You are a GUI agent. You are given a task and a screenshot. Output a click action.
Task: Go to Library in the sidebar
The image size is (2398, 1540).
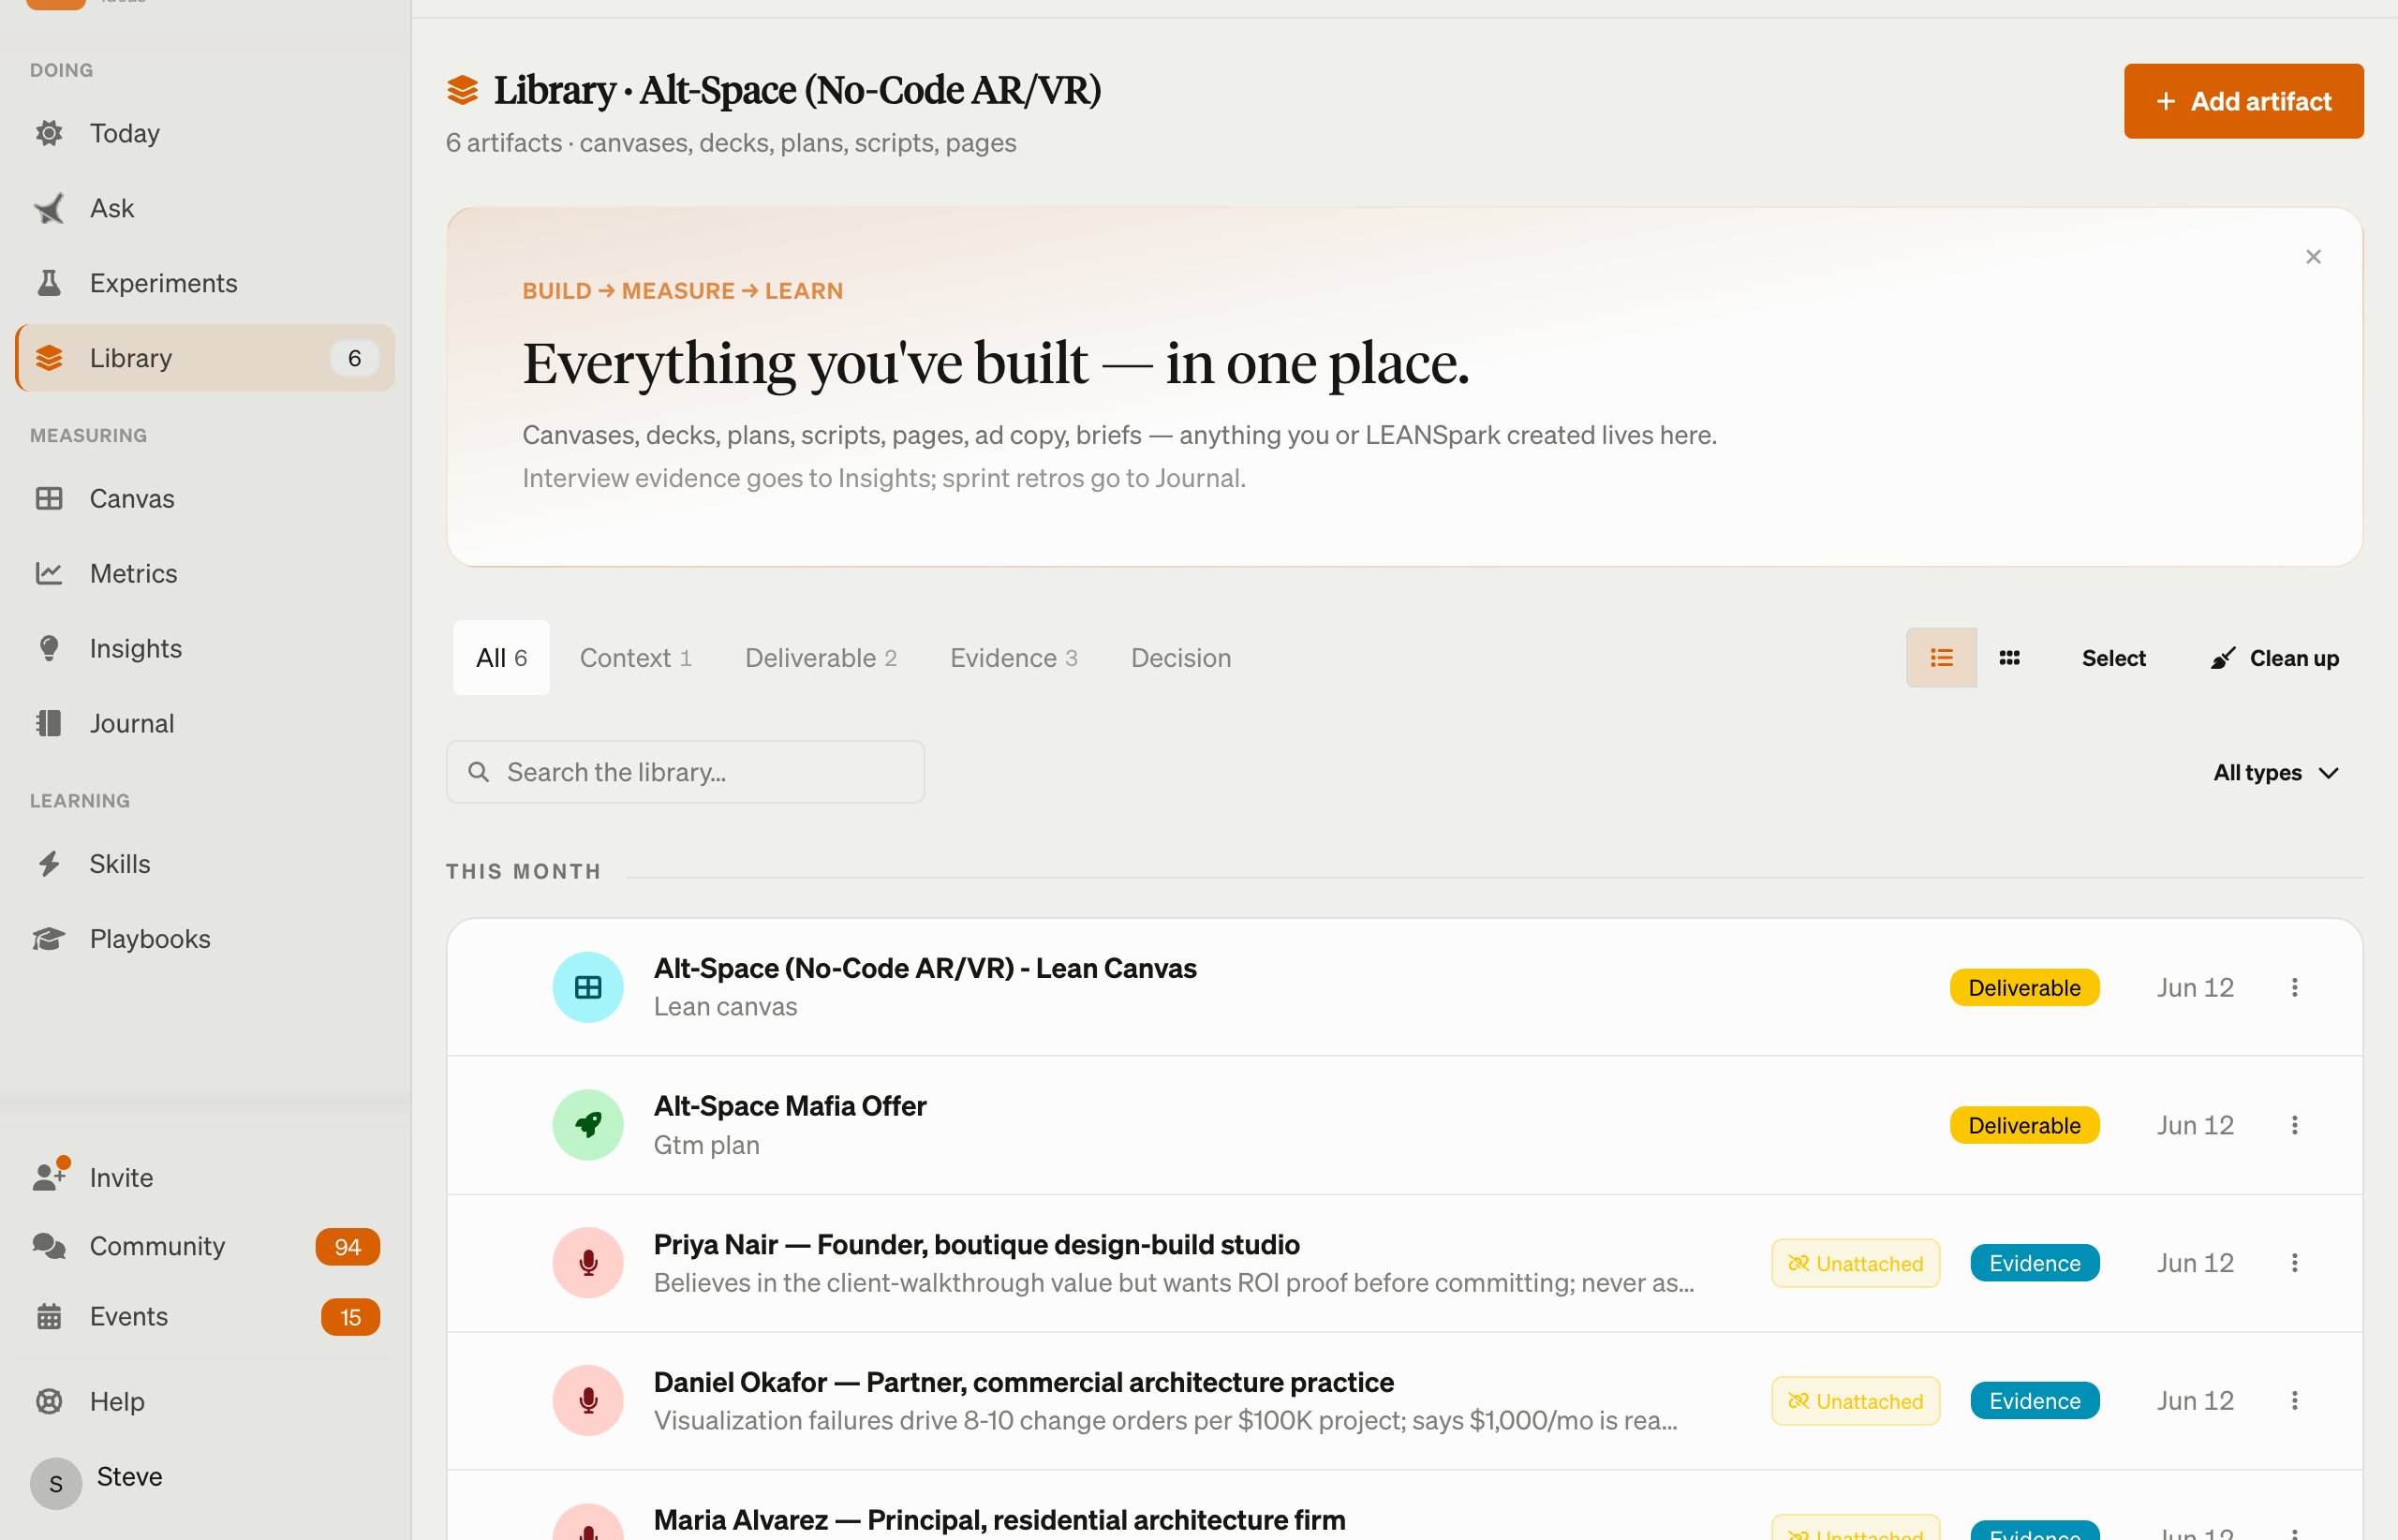(x=206, y=358)
